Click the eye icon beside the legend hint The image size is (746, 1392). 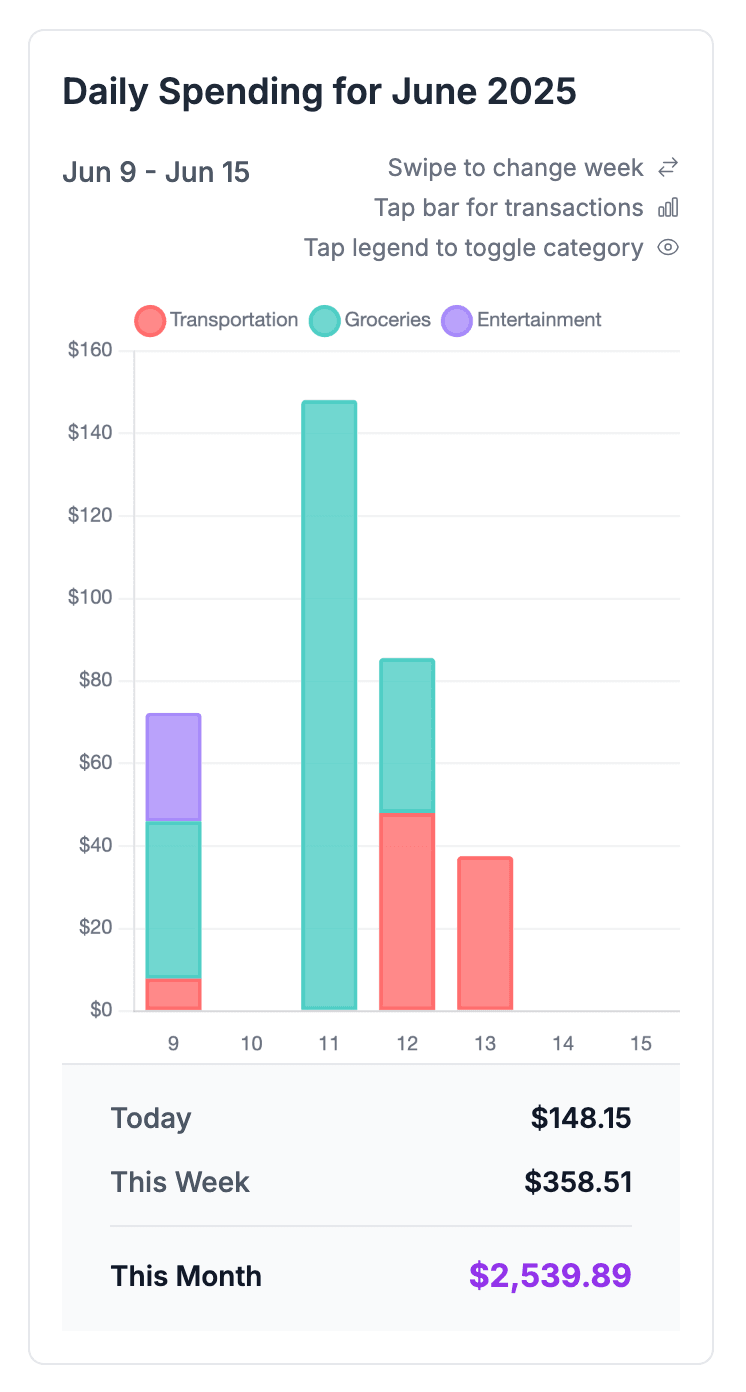point(667,247)
